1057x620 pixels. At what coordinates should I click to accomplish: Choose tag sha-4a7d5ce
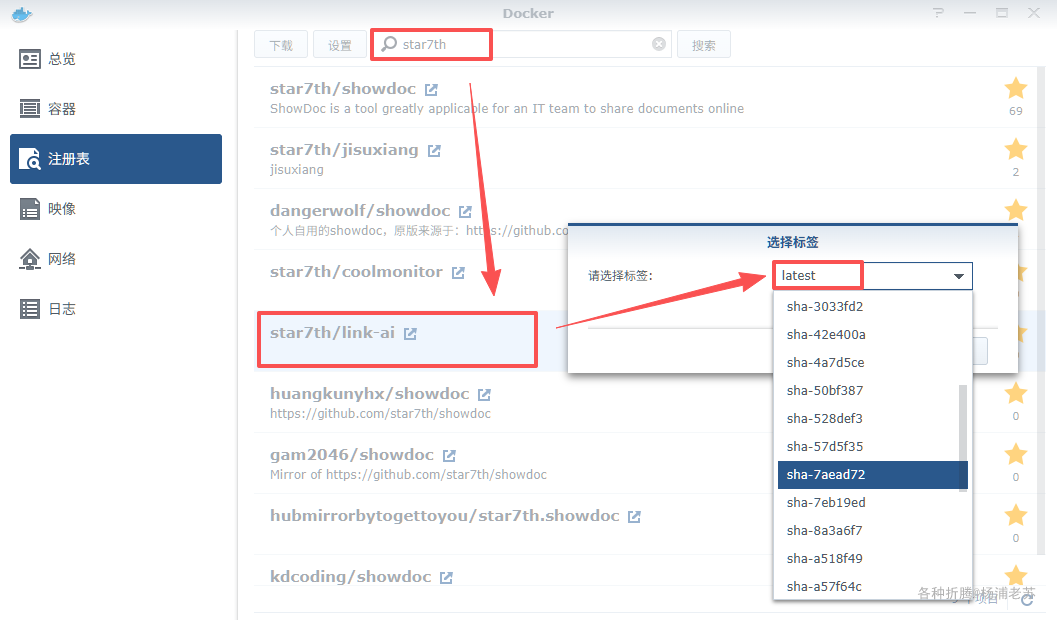(873, 363)
